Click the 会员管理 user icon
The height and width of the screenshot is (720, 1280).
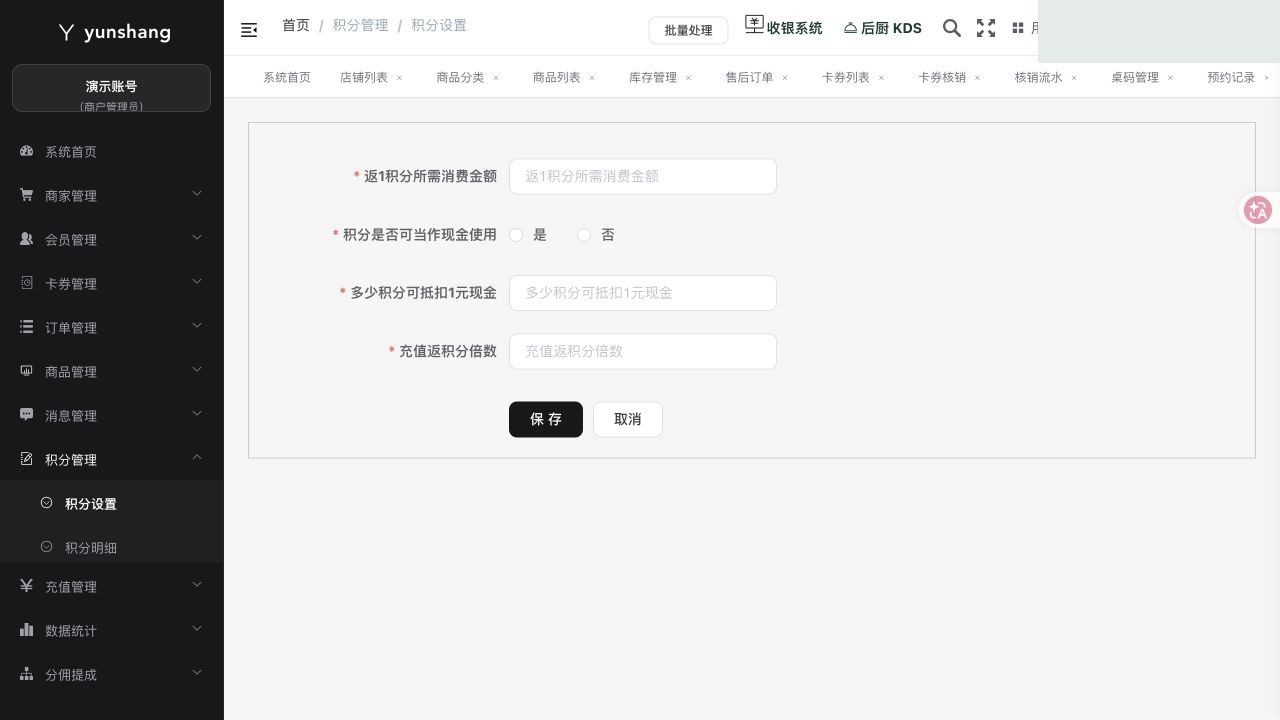point(27,239)
